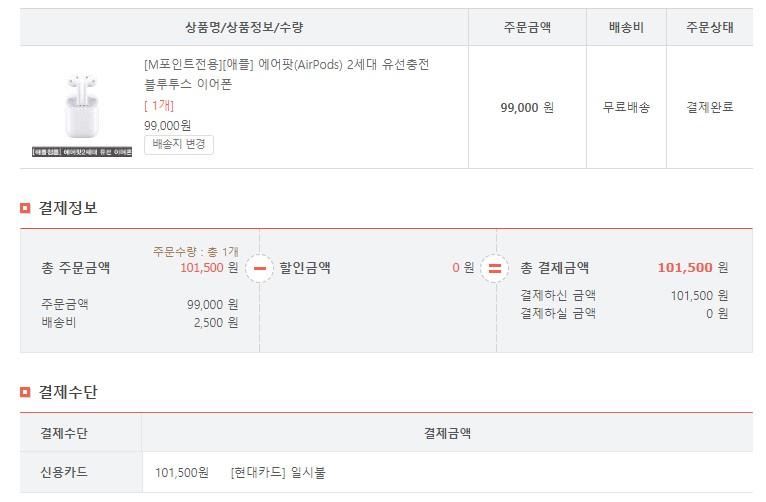Click the 할인금액 label
Screen dimensions: 766x502
[305, 268]
